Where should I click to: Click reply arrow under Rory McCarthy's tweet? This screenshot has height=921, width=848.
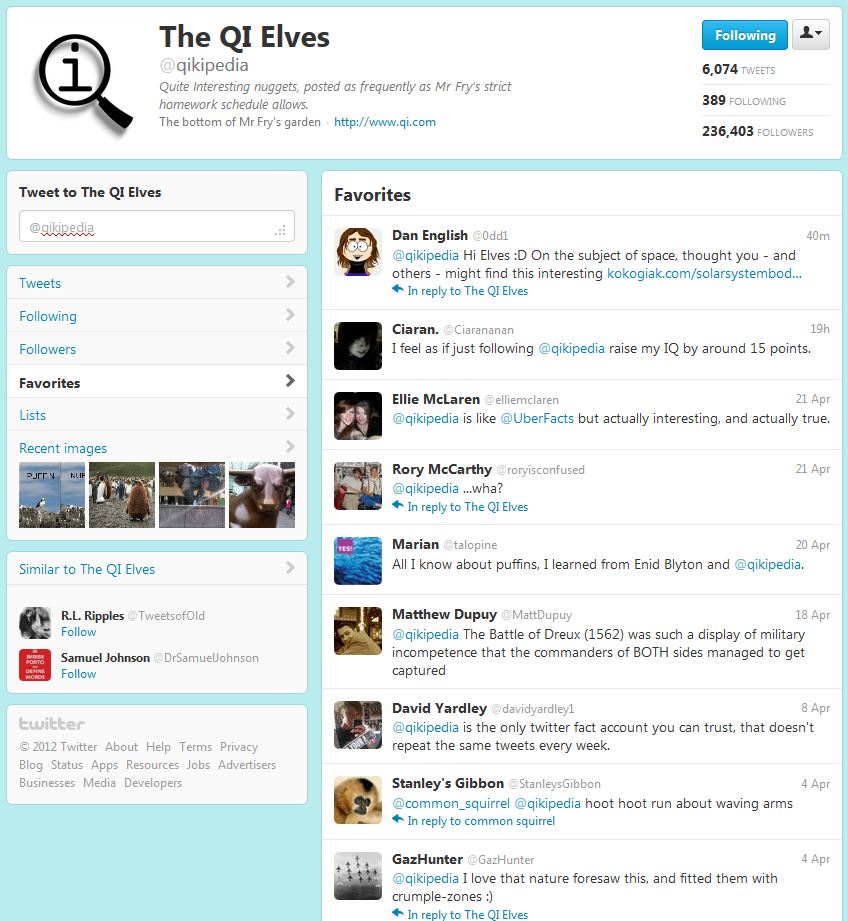pos(398,505)
